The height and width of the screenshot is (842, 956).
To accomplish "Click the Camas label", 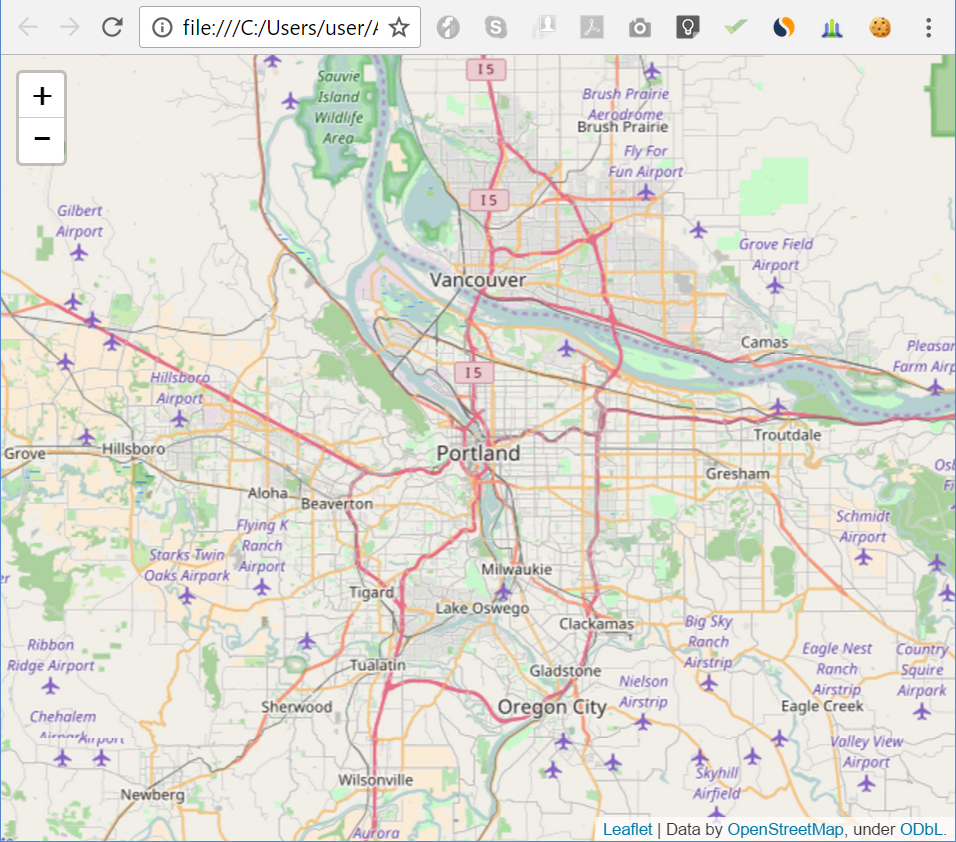I will coord(765,343).
